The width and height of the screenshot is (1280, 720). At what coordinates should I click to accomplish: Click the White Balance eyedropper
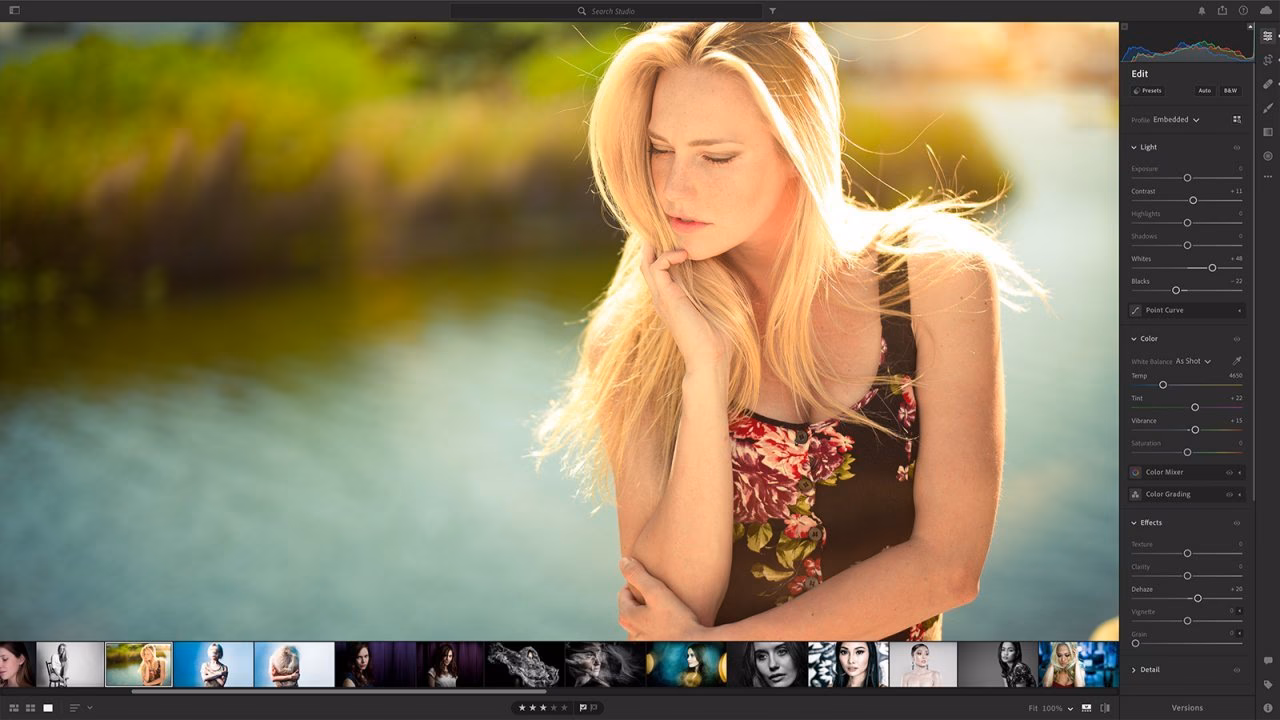click(1237, 361)
